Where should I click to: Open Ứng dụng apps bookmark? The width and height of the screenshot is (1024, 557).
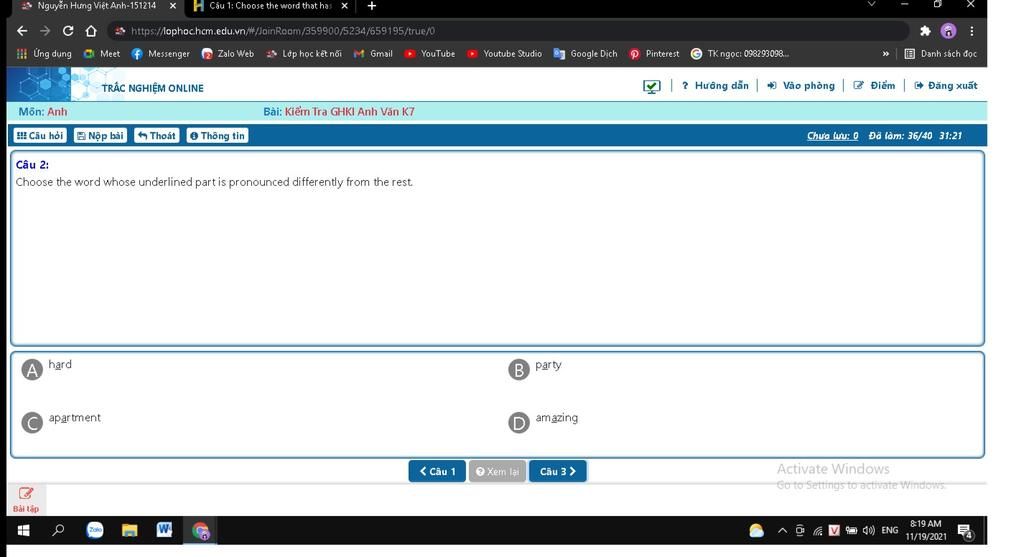coord(44,54)
